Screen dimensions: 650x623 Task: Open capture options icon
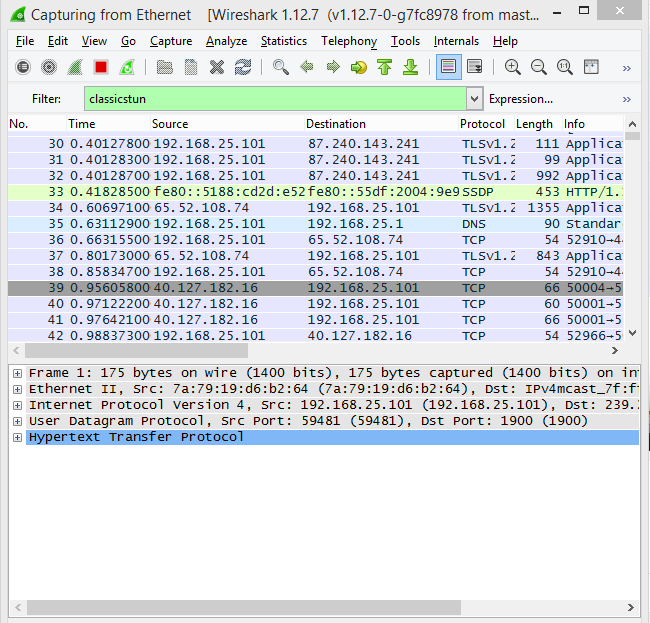point(49,67)
